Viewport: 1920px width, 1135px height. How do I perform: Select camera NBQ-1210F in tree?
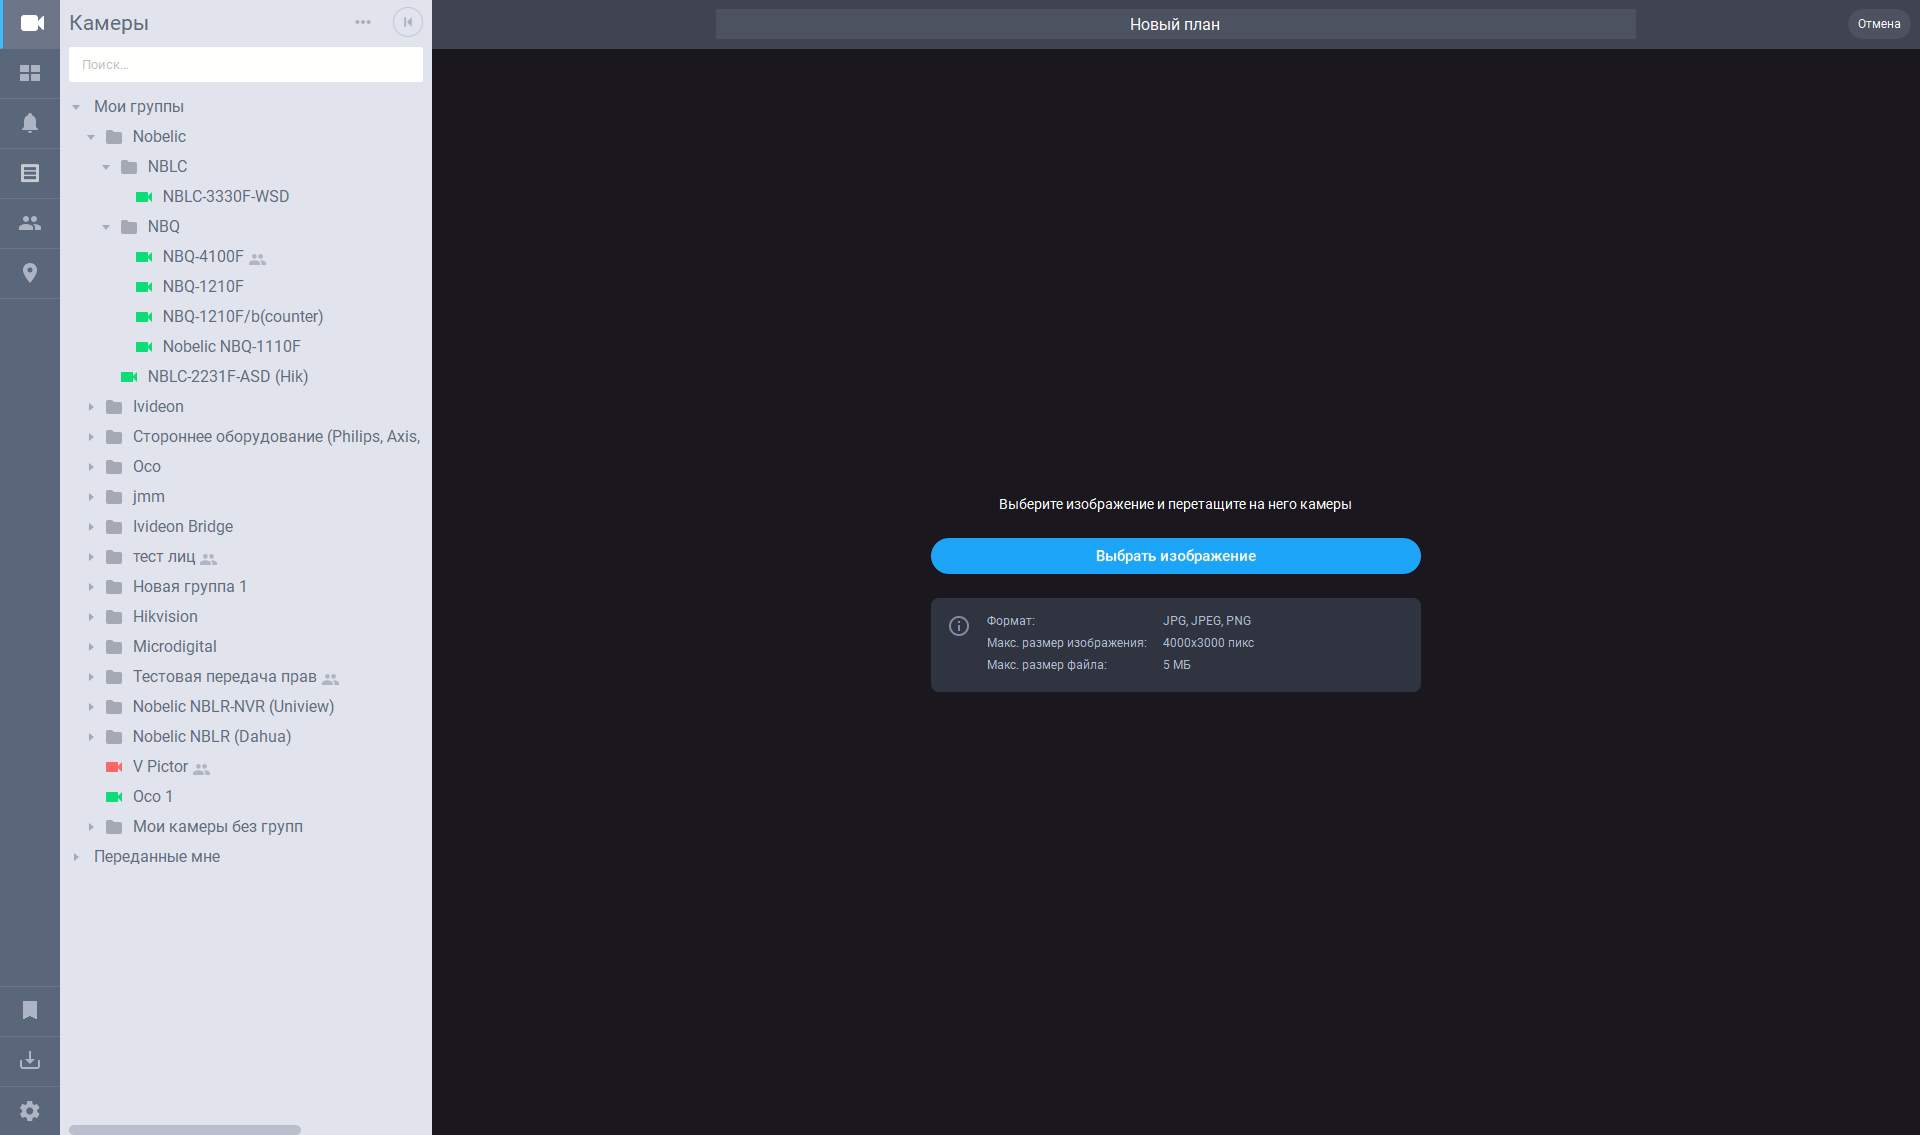203,287
